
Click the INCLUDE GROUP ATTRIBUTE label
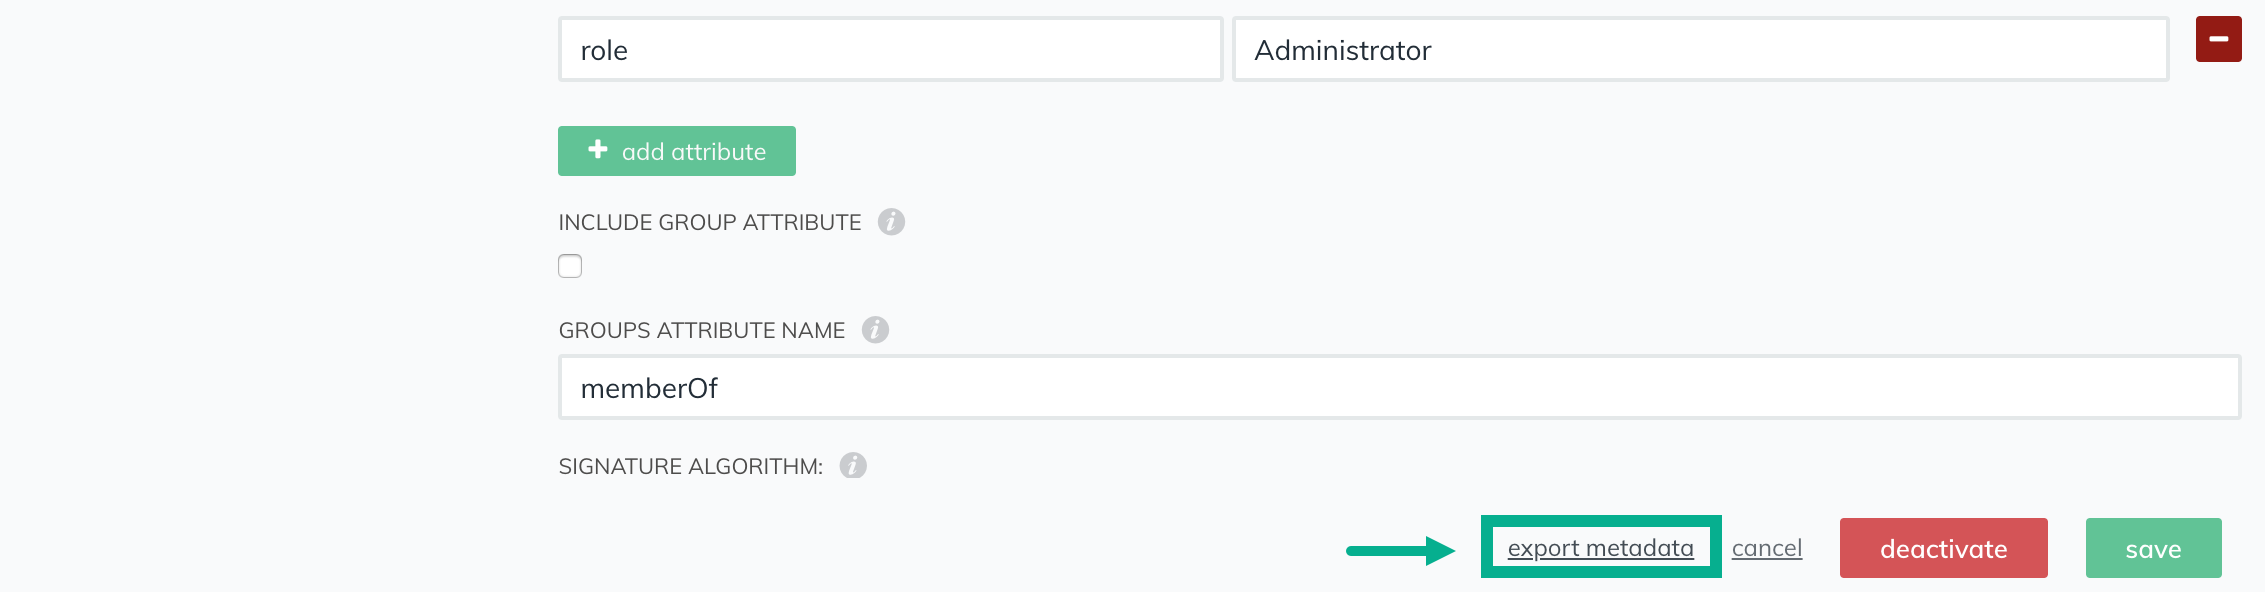709,222
